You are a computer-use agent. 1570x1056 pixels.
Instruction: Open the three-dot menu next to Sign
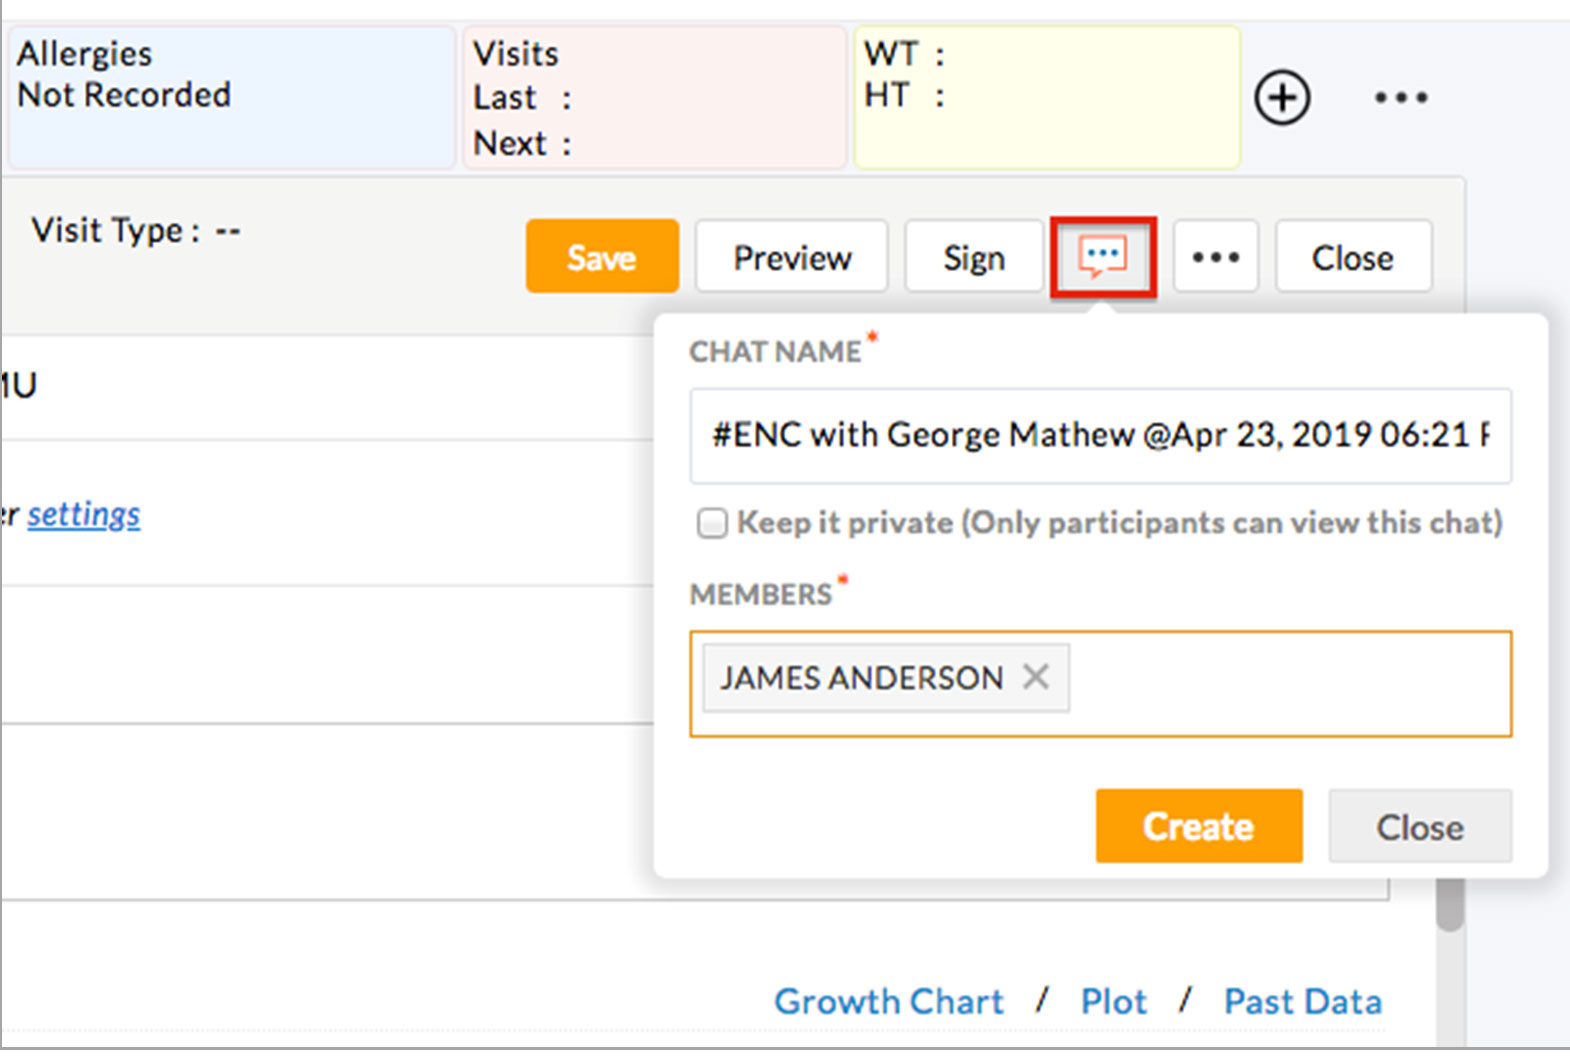click(1215, 258)
